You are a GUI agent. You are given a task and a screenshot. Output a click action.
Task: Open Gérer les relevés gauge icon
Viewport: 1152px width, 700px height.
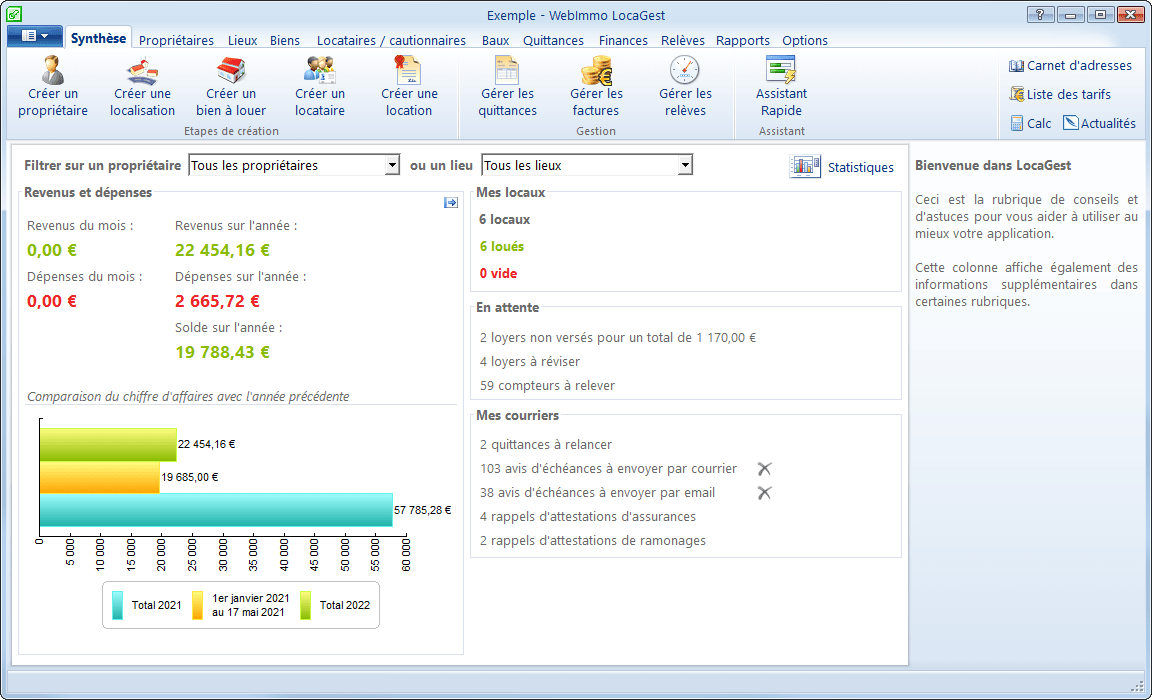tap(685, 70)
